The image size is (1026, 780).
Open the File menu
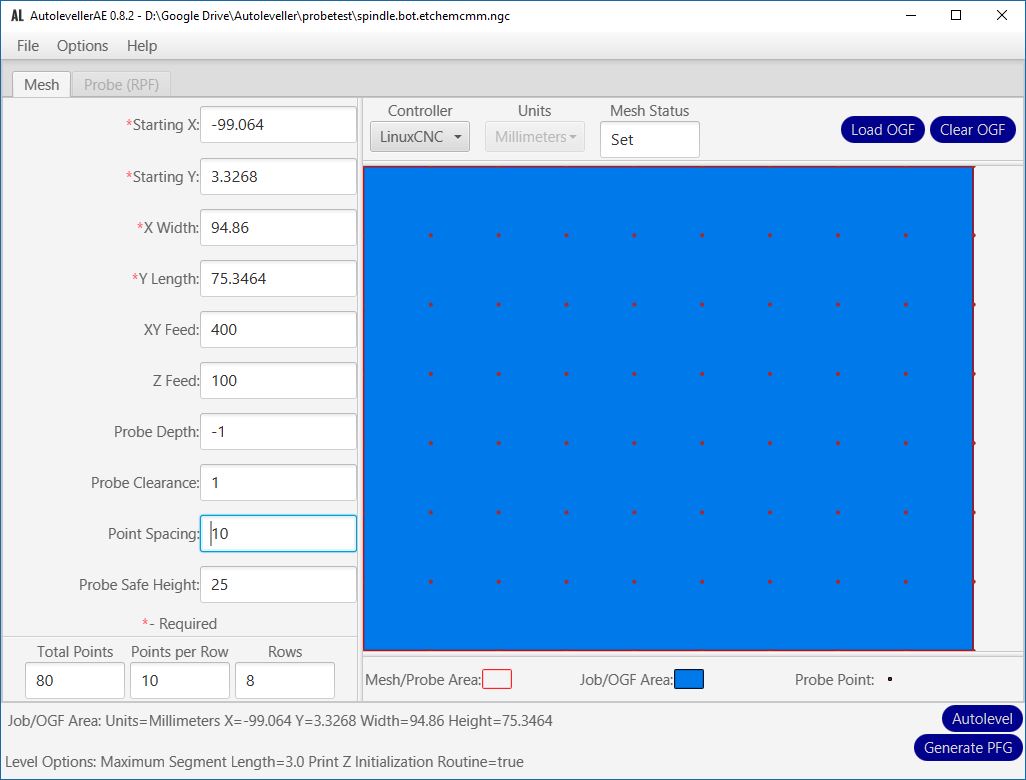[28, 46]
